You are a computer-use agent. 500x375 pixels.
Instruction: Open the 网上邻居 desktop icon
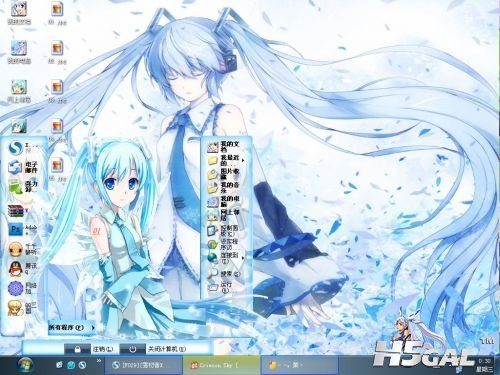pos(19,91)
